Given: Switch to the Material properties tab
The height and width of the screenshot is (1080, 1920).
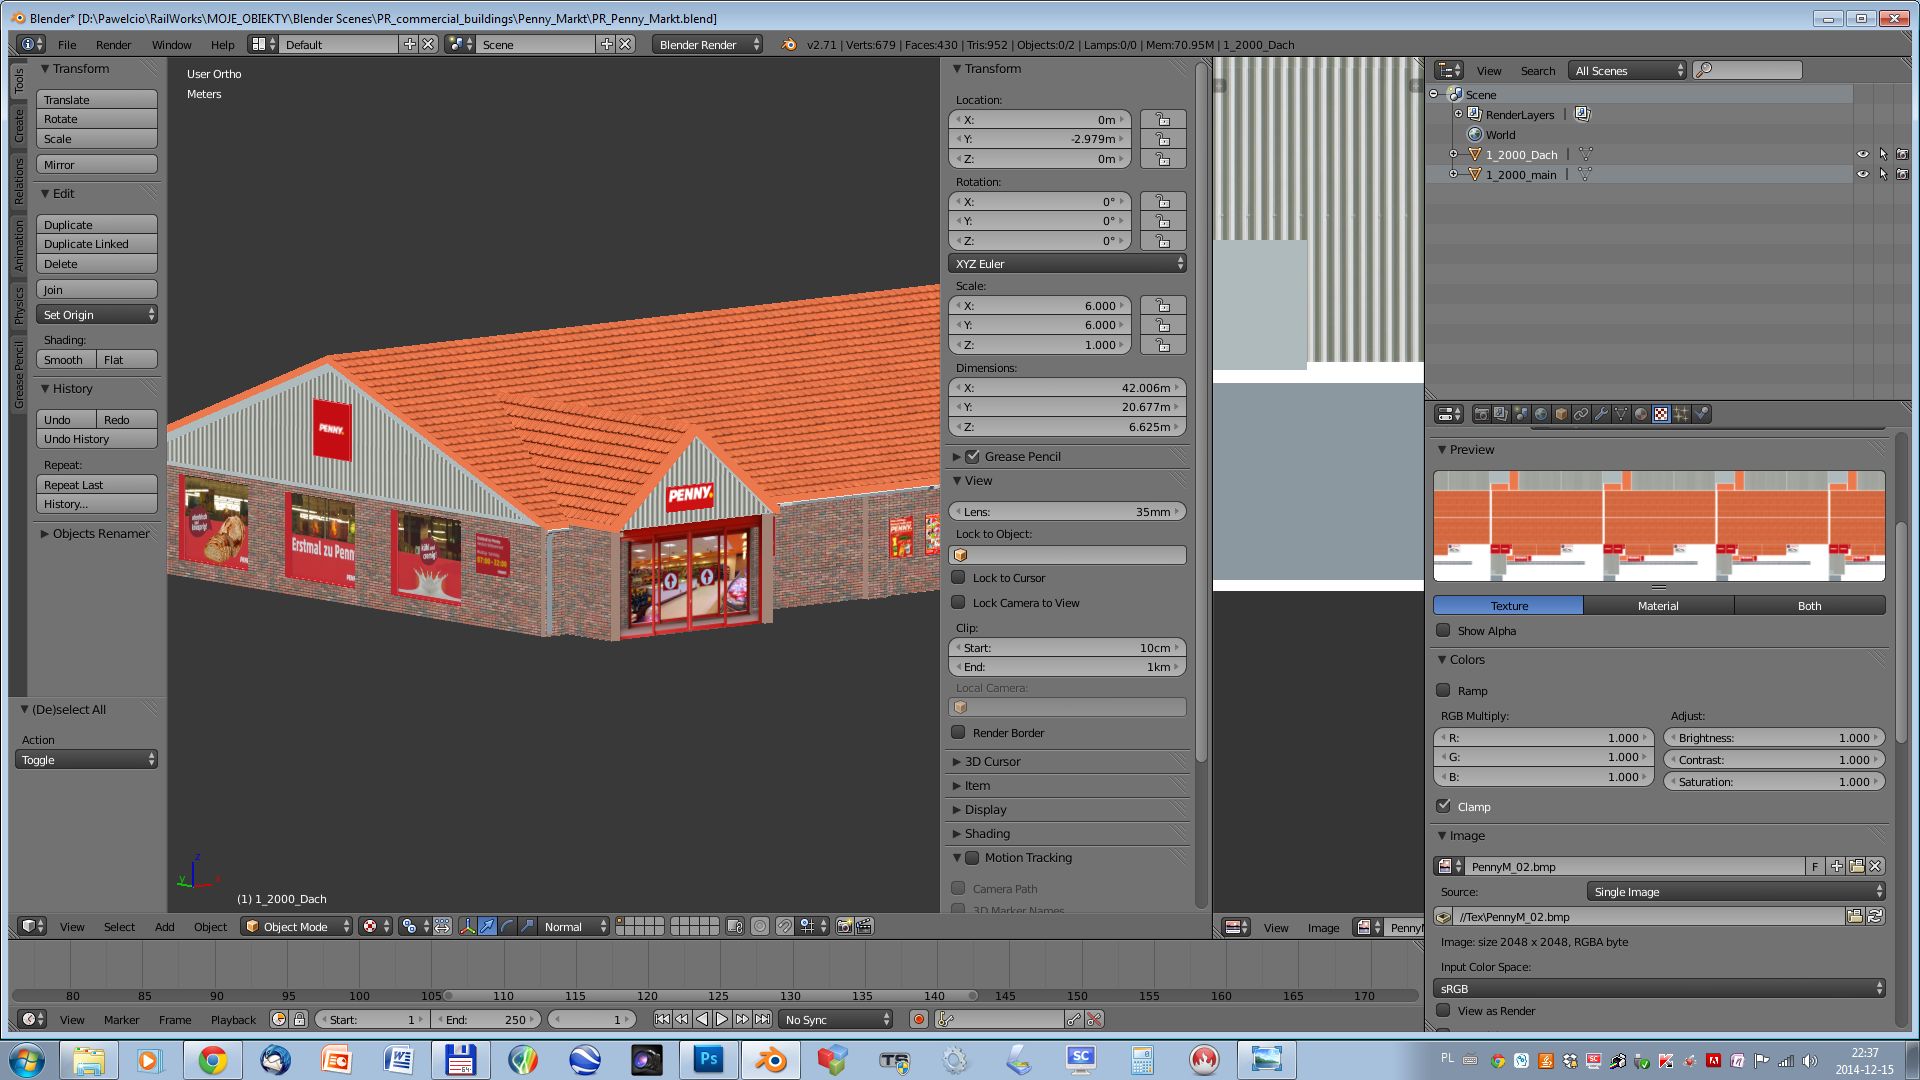Looking at the screenshot, I should coord(1641,414).
